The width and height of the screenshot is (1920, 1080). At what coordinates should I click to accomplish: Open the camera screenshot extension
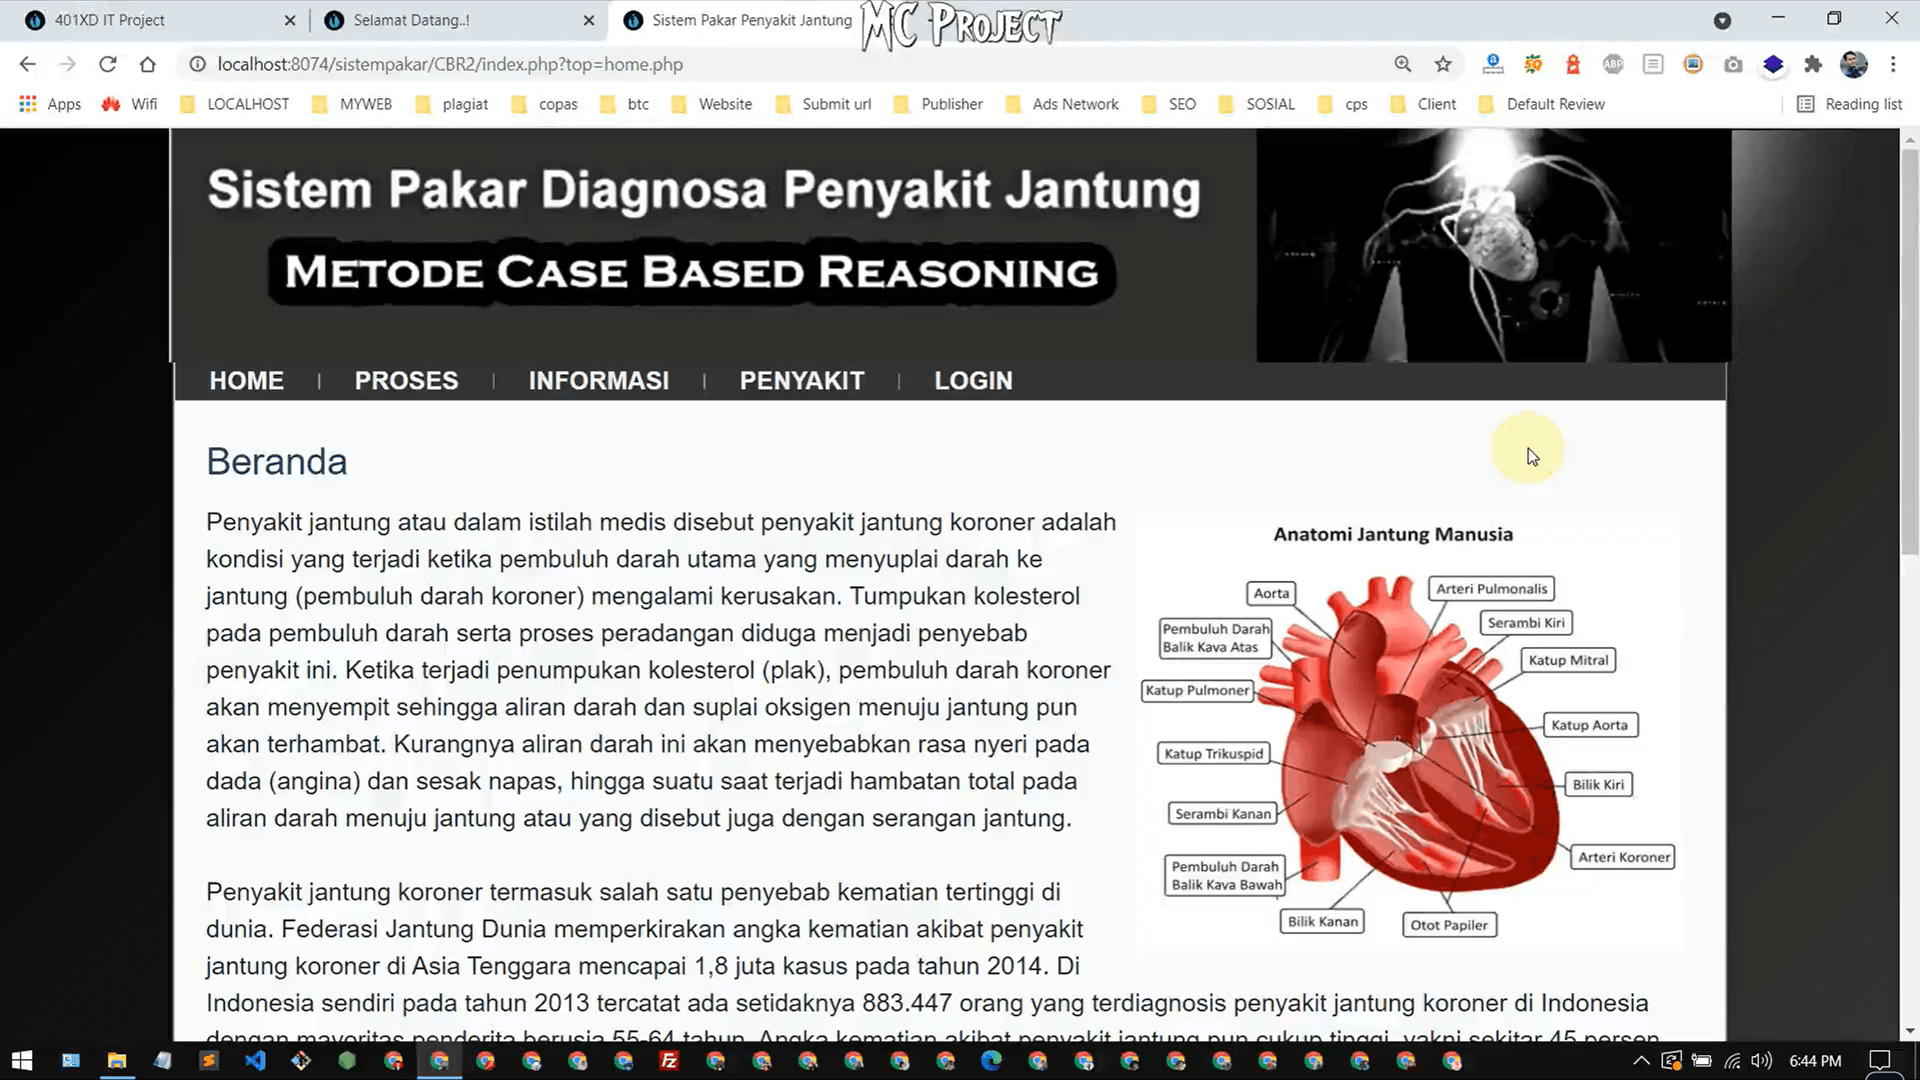click(x=1733, y=64)
